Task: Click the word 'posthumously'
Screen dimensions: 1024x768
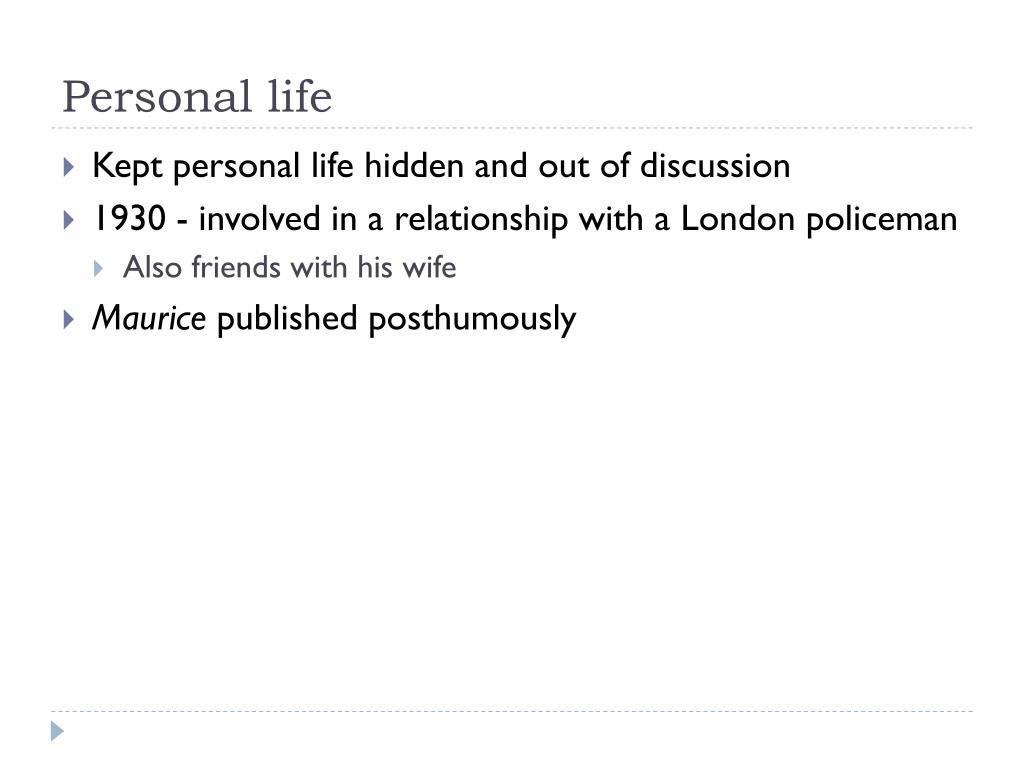Action: (x=472, y=319)
